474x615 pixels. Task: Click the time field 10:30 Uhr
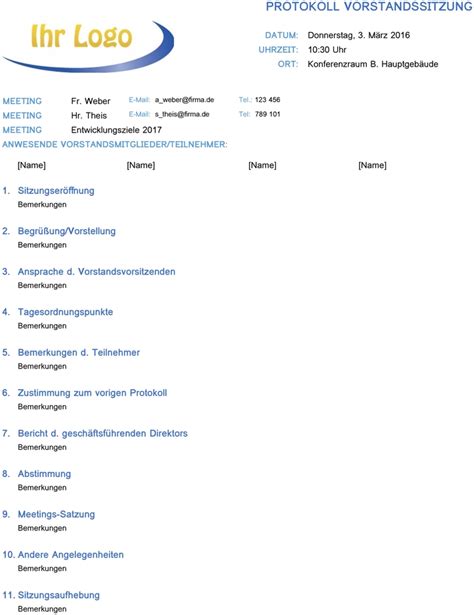pyautogui.click(x=327, y=50)
